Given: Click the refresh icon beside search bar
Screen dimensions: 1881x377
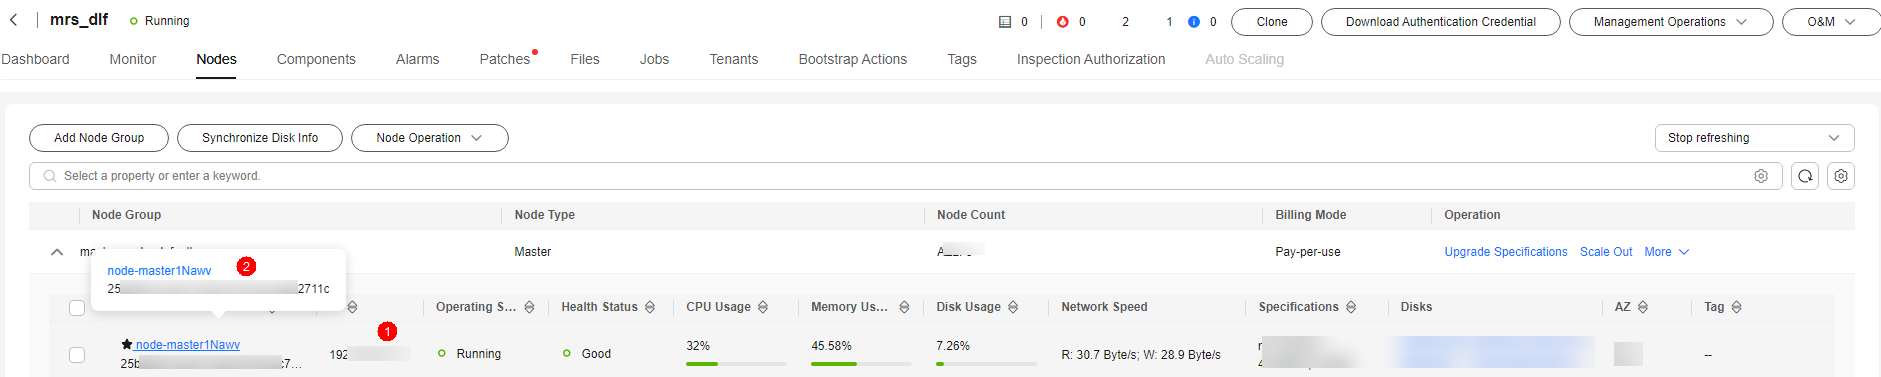Looking at the screenshot, I should click(1805, 176).
